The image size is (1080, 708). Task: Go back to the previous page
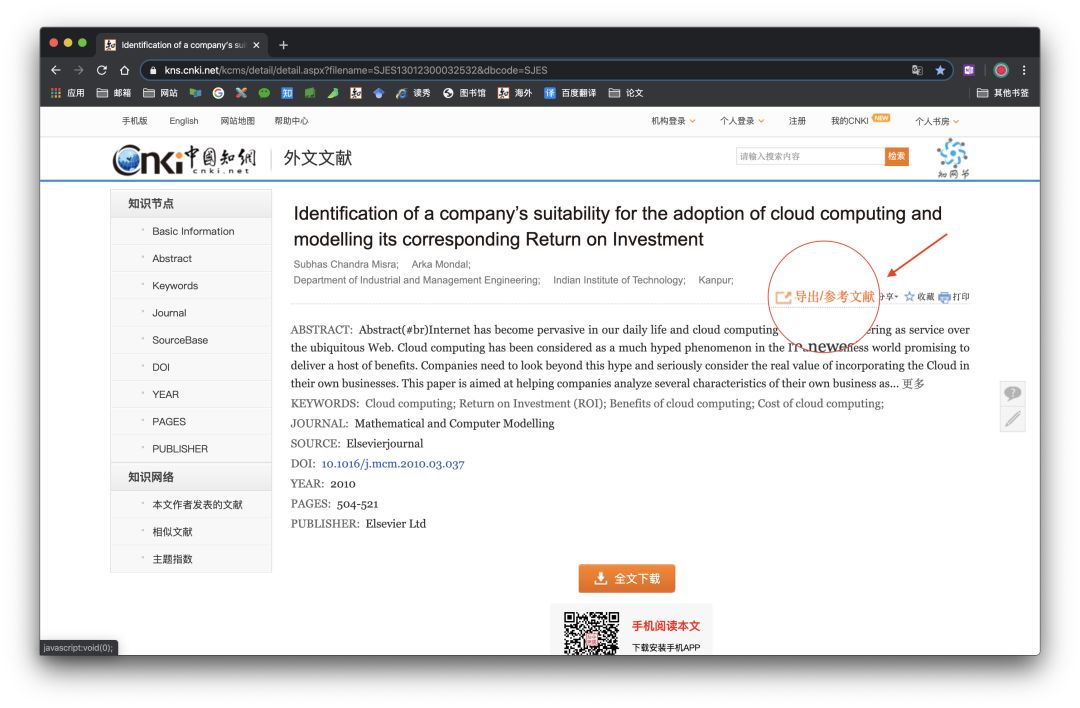click(x=56, y=70)
